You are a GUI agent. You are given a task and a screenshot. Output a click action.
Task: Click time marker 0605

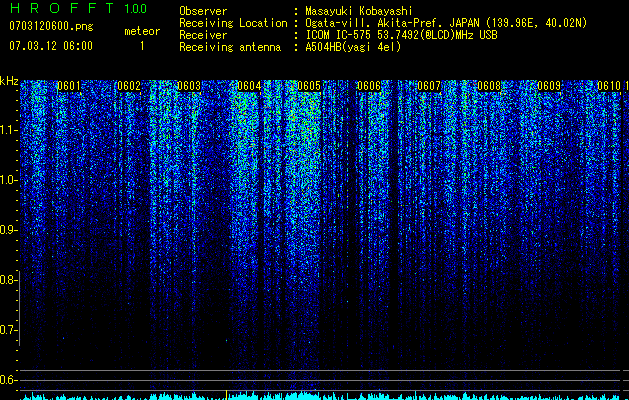[309, 86]
